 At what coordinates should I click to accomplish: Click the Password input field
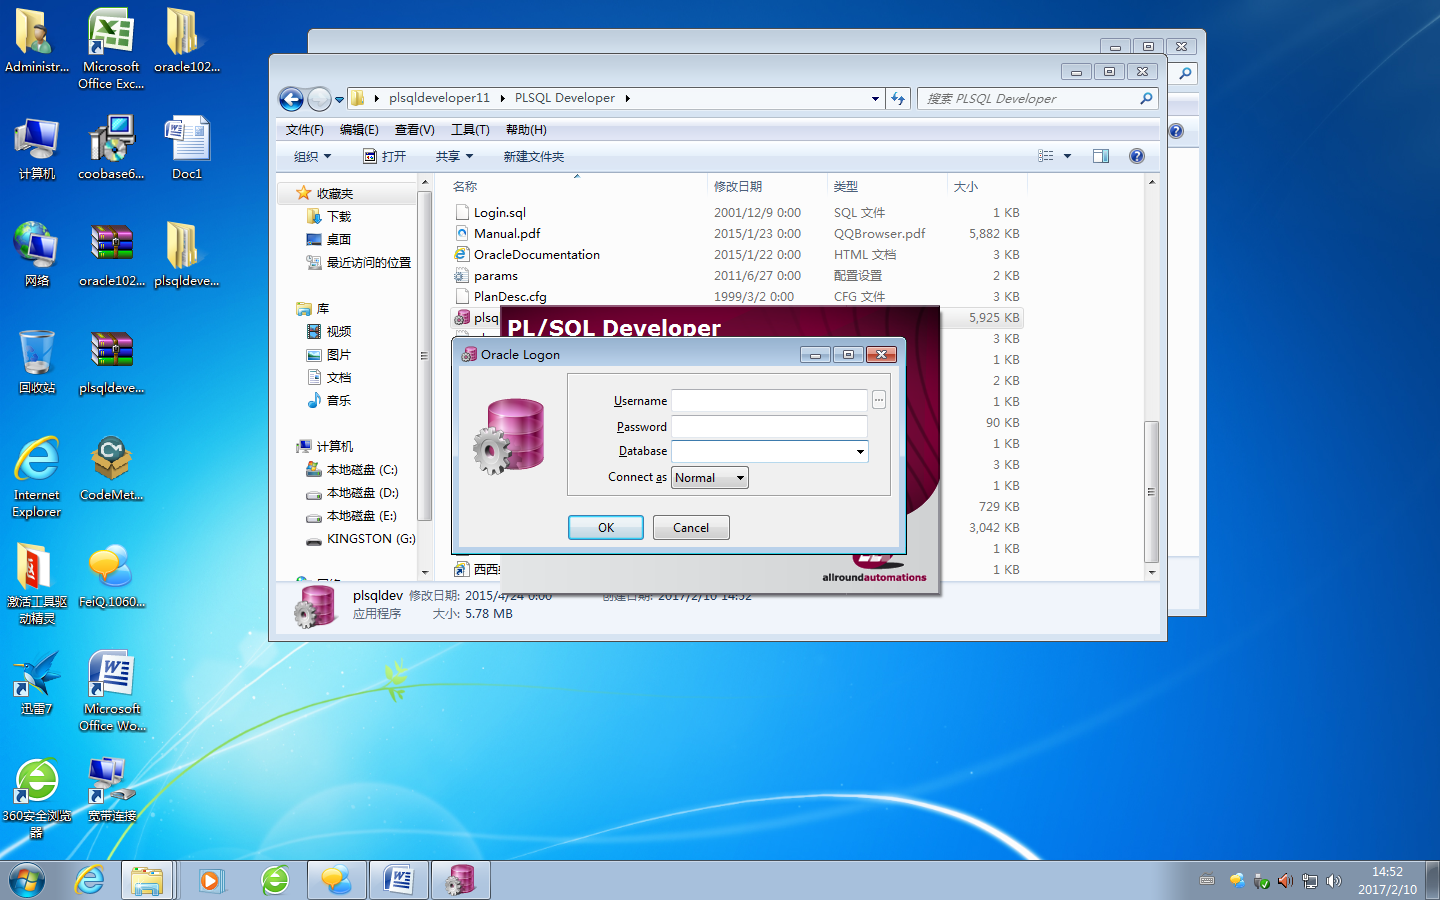(x=769, y=426)
